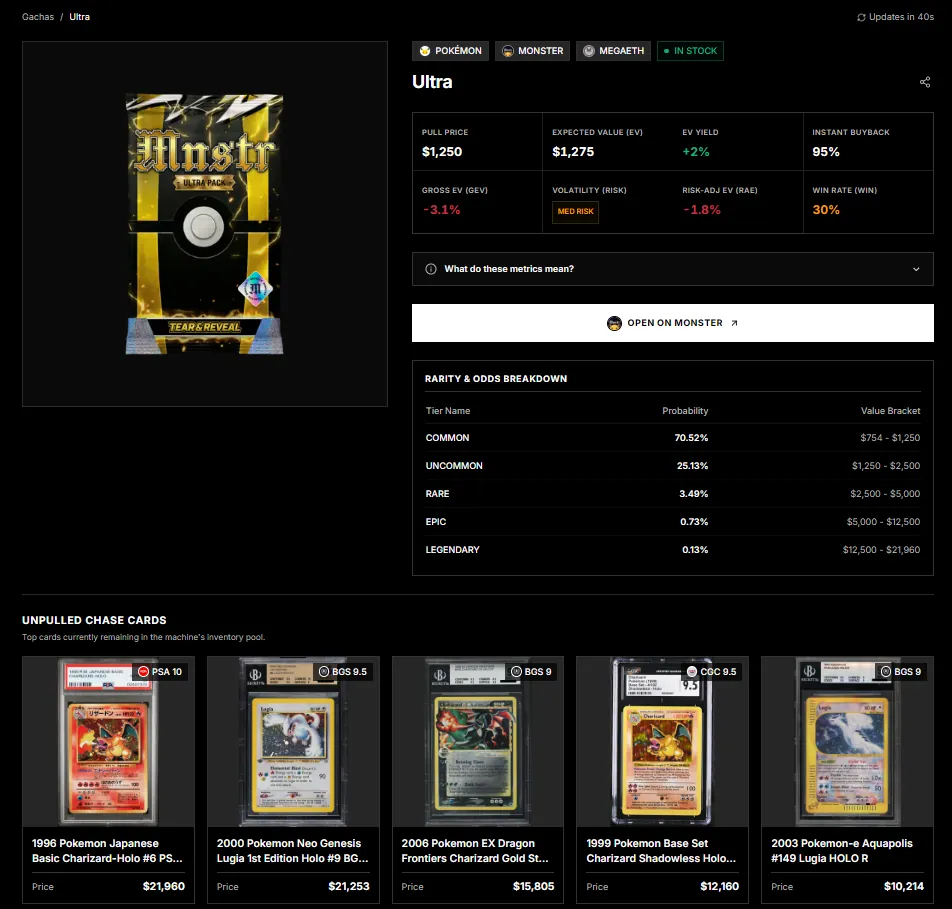Click the Gross EV -3.1% value
Screen dimensions: 952x909
tap(441, 210)
